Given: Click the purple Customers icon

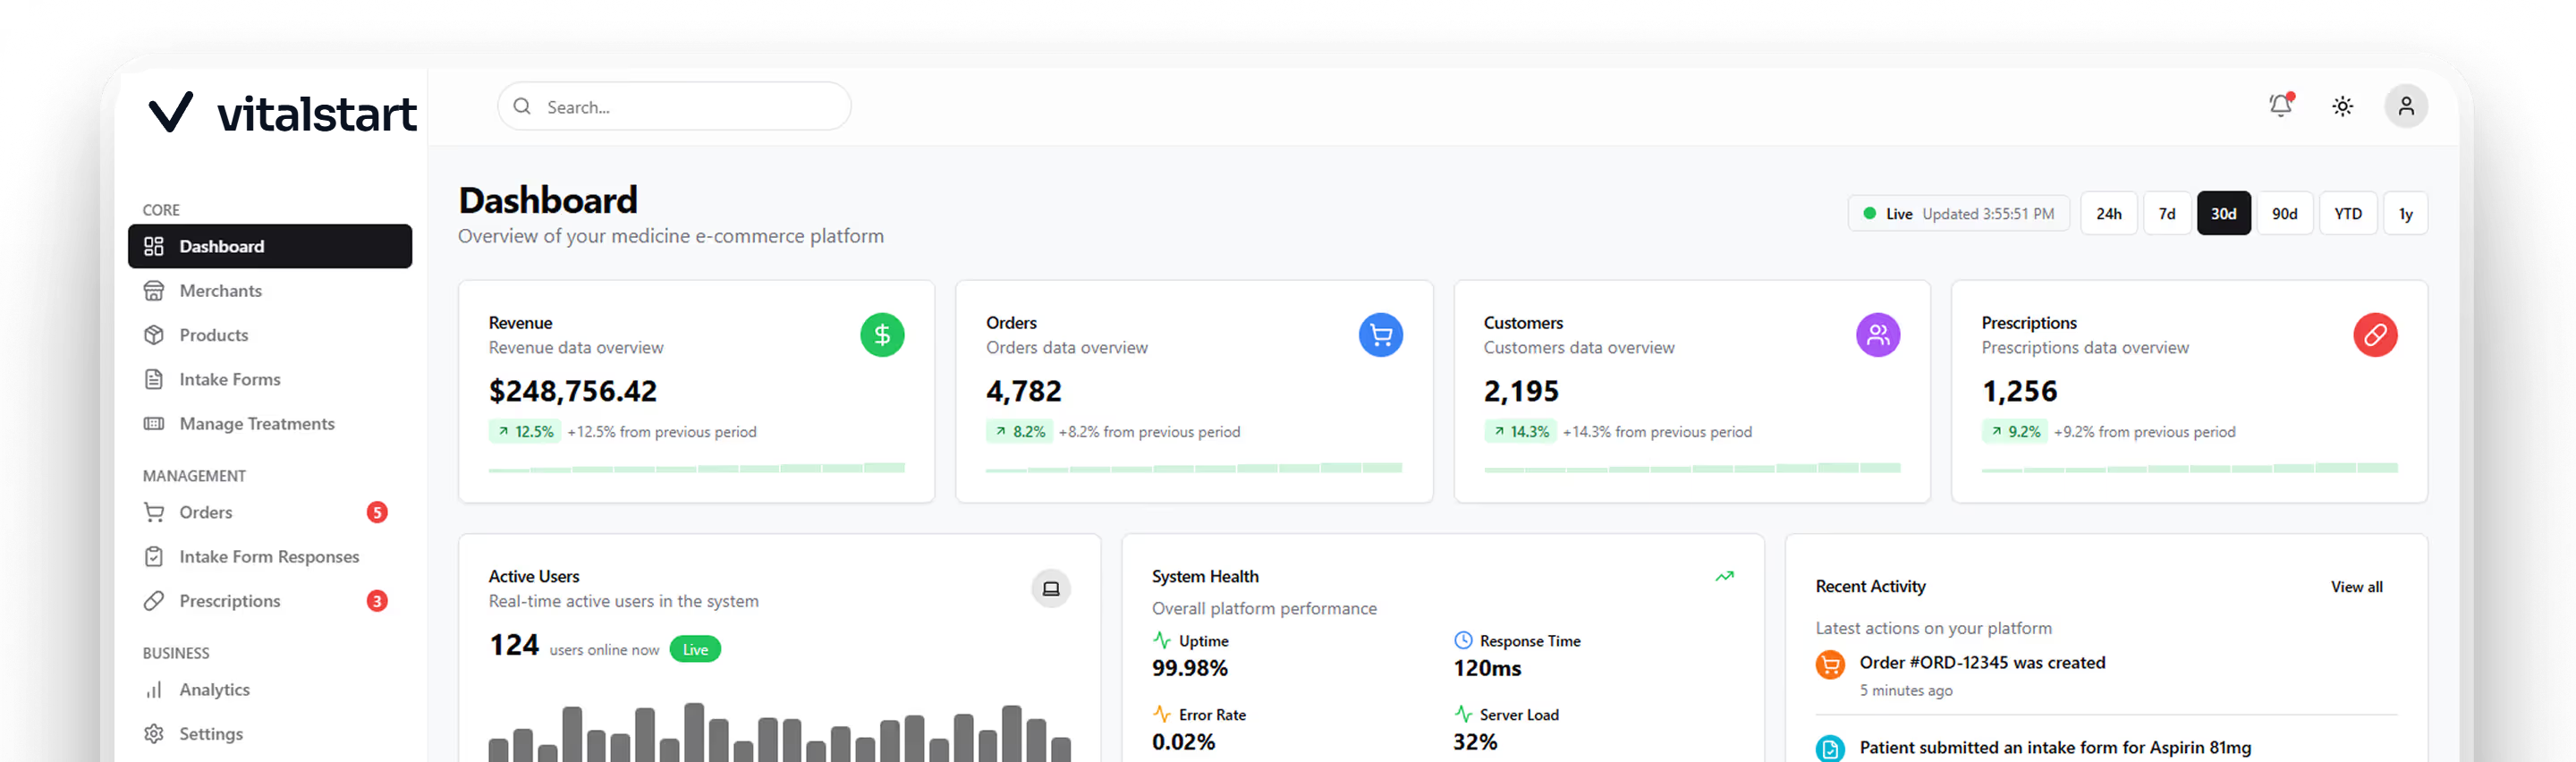Looking at the screenshot, I should (x=1878, y=335).
